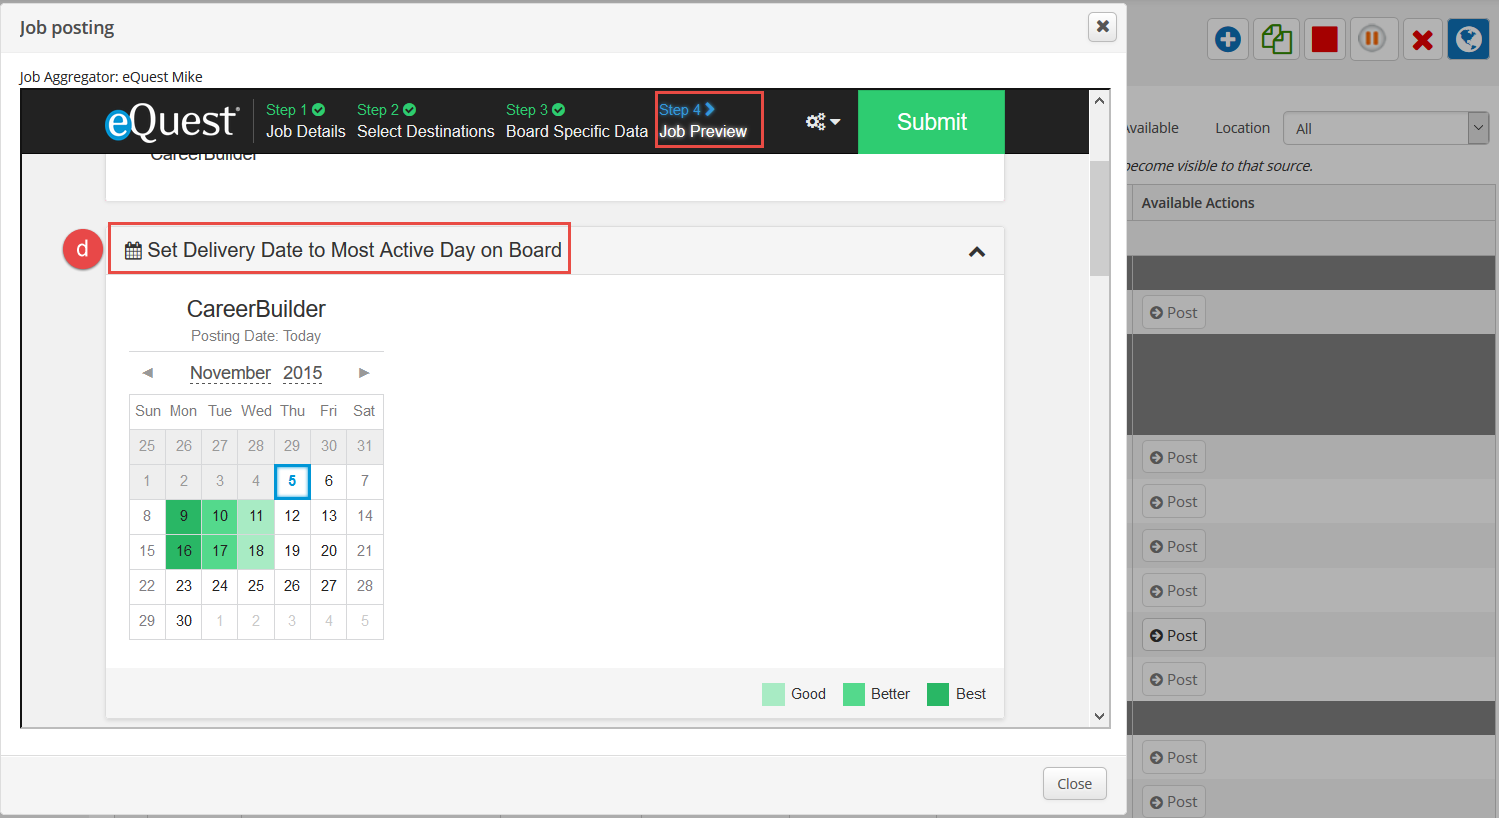Click the Available Actions column header

pyautogui.click(x=1197, y=203)
